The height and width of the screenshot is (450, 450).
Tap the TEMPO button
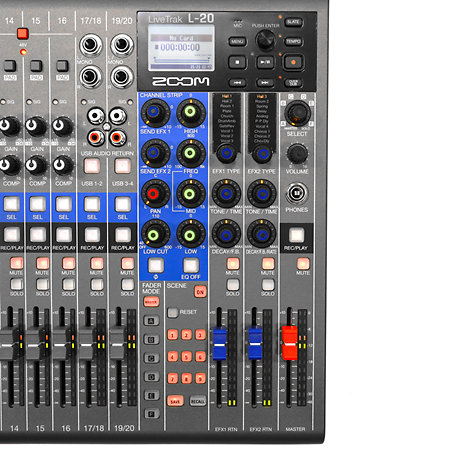coord(293,42)
